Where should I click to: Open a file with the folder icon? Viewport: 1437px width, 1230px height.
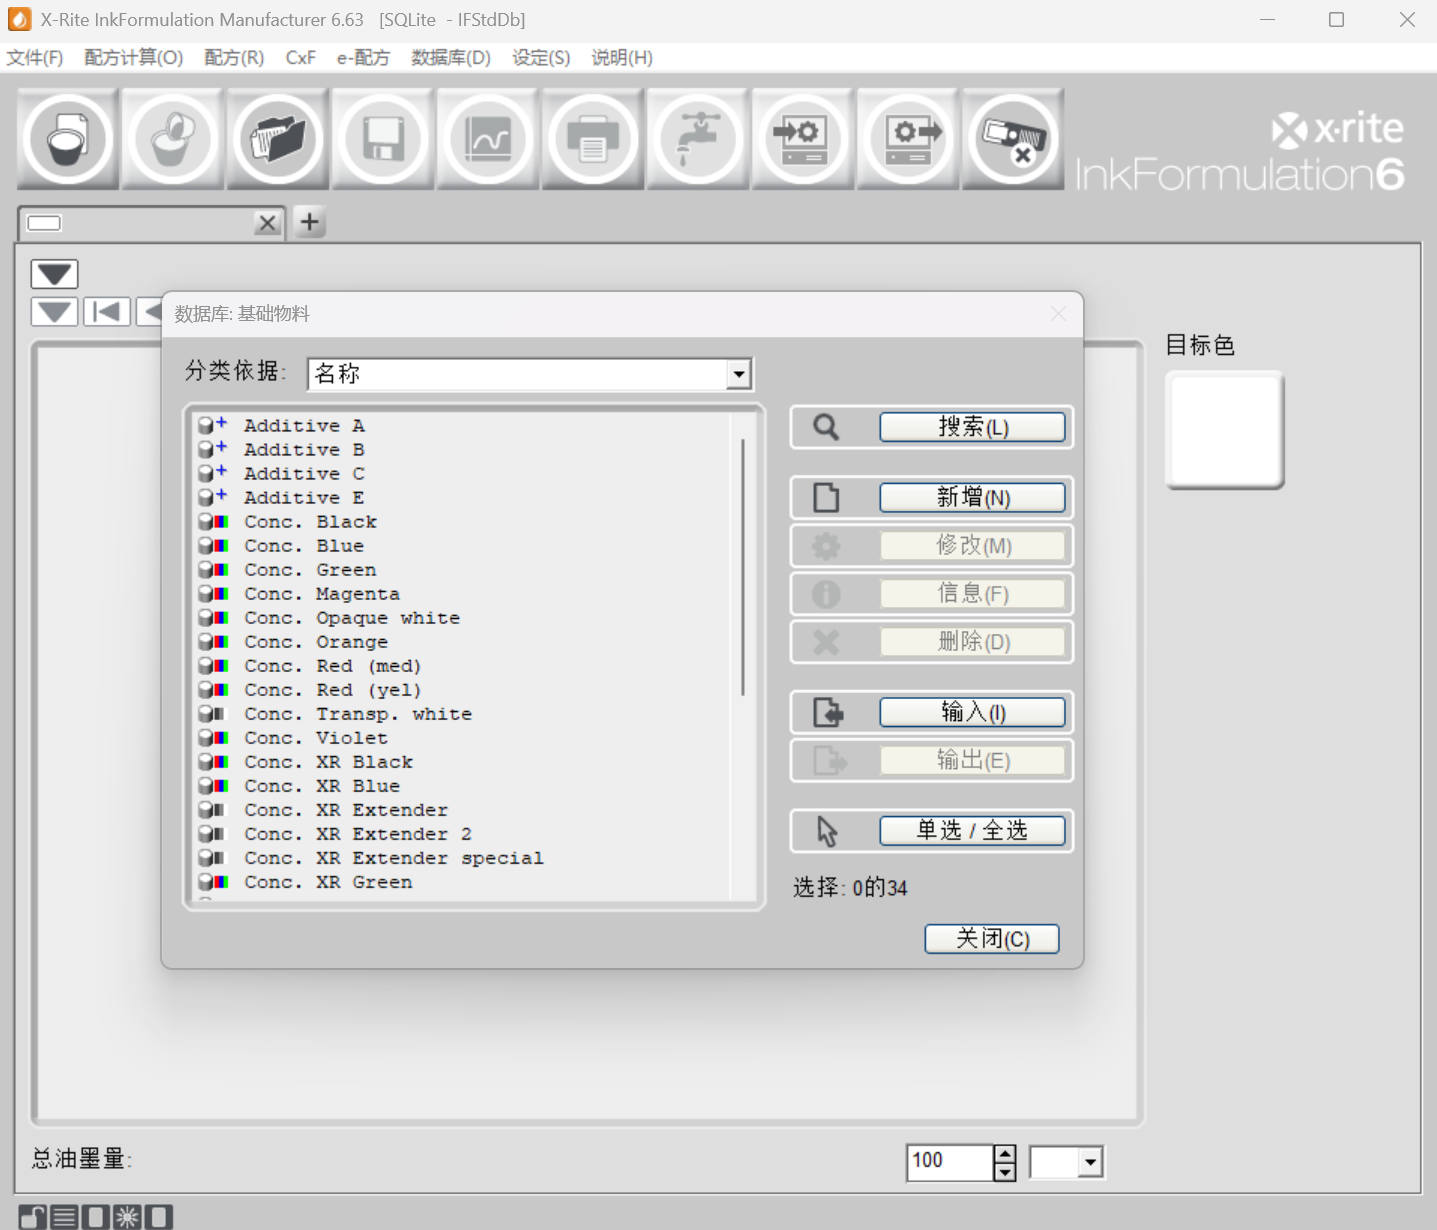[278, 139]
